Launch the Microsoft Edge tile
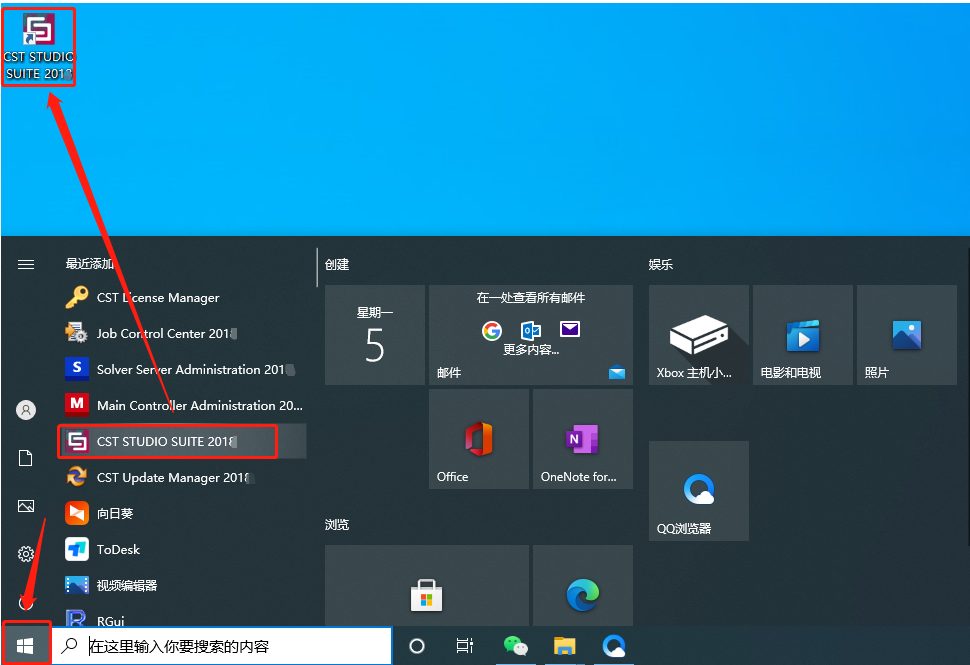The height and width of the screenshot is (665, 970). point(583,585)
